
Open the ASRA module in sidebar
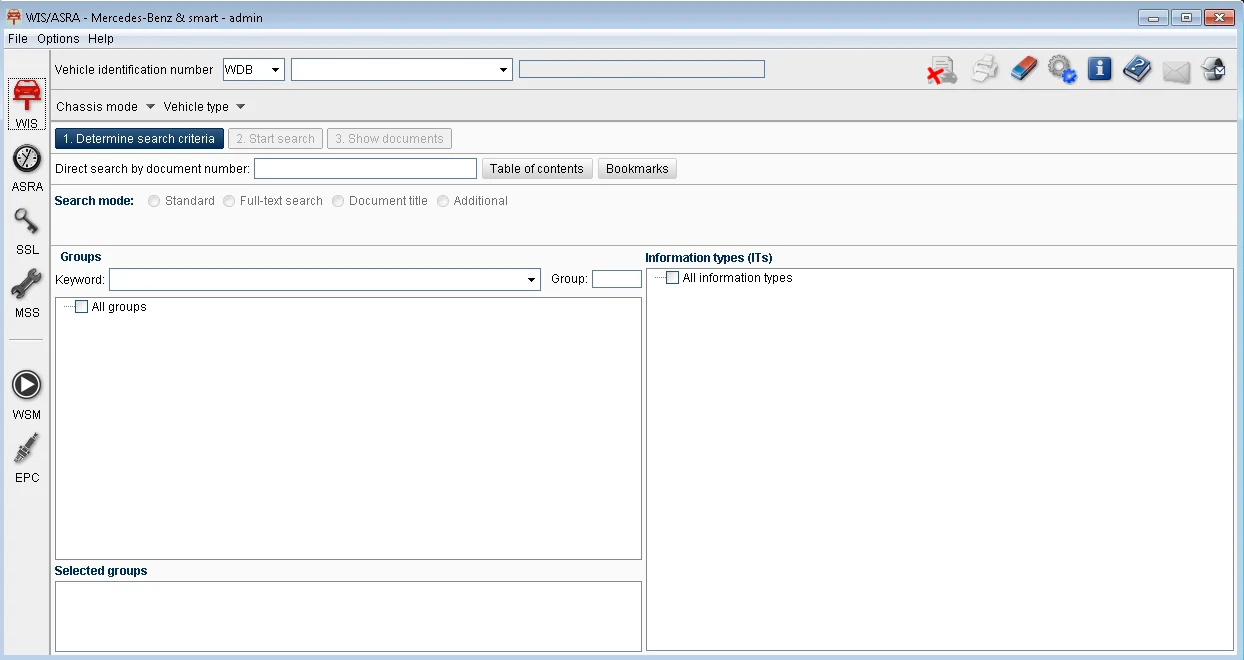pos(27,168)
